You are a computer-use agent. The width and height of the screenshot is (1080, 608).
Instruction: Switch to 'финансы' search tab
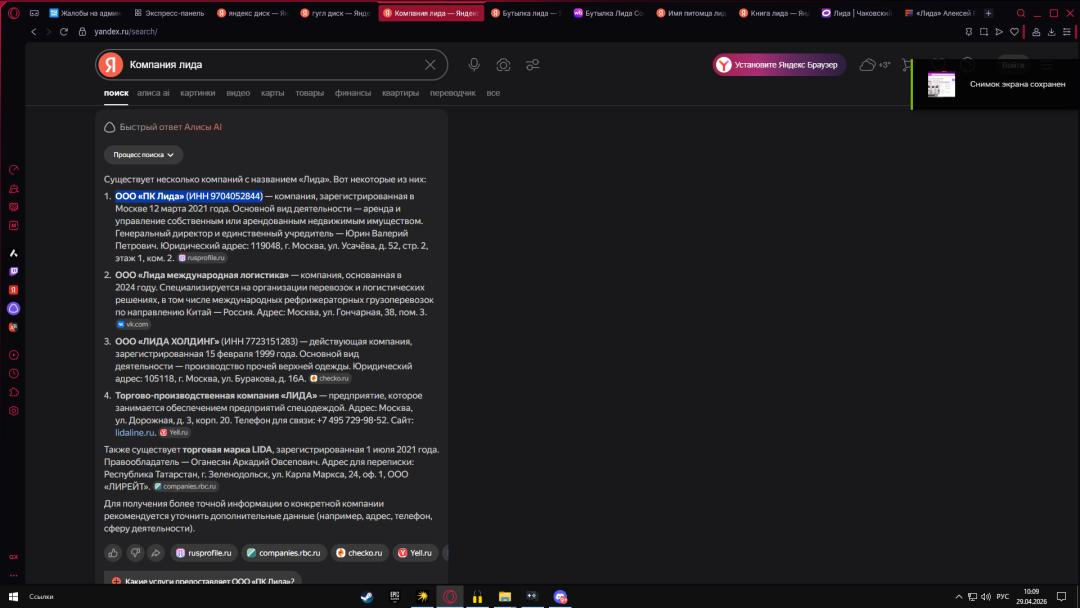point(353,93)
